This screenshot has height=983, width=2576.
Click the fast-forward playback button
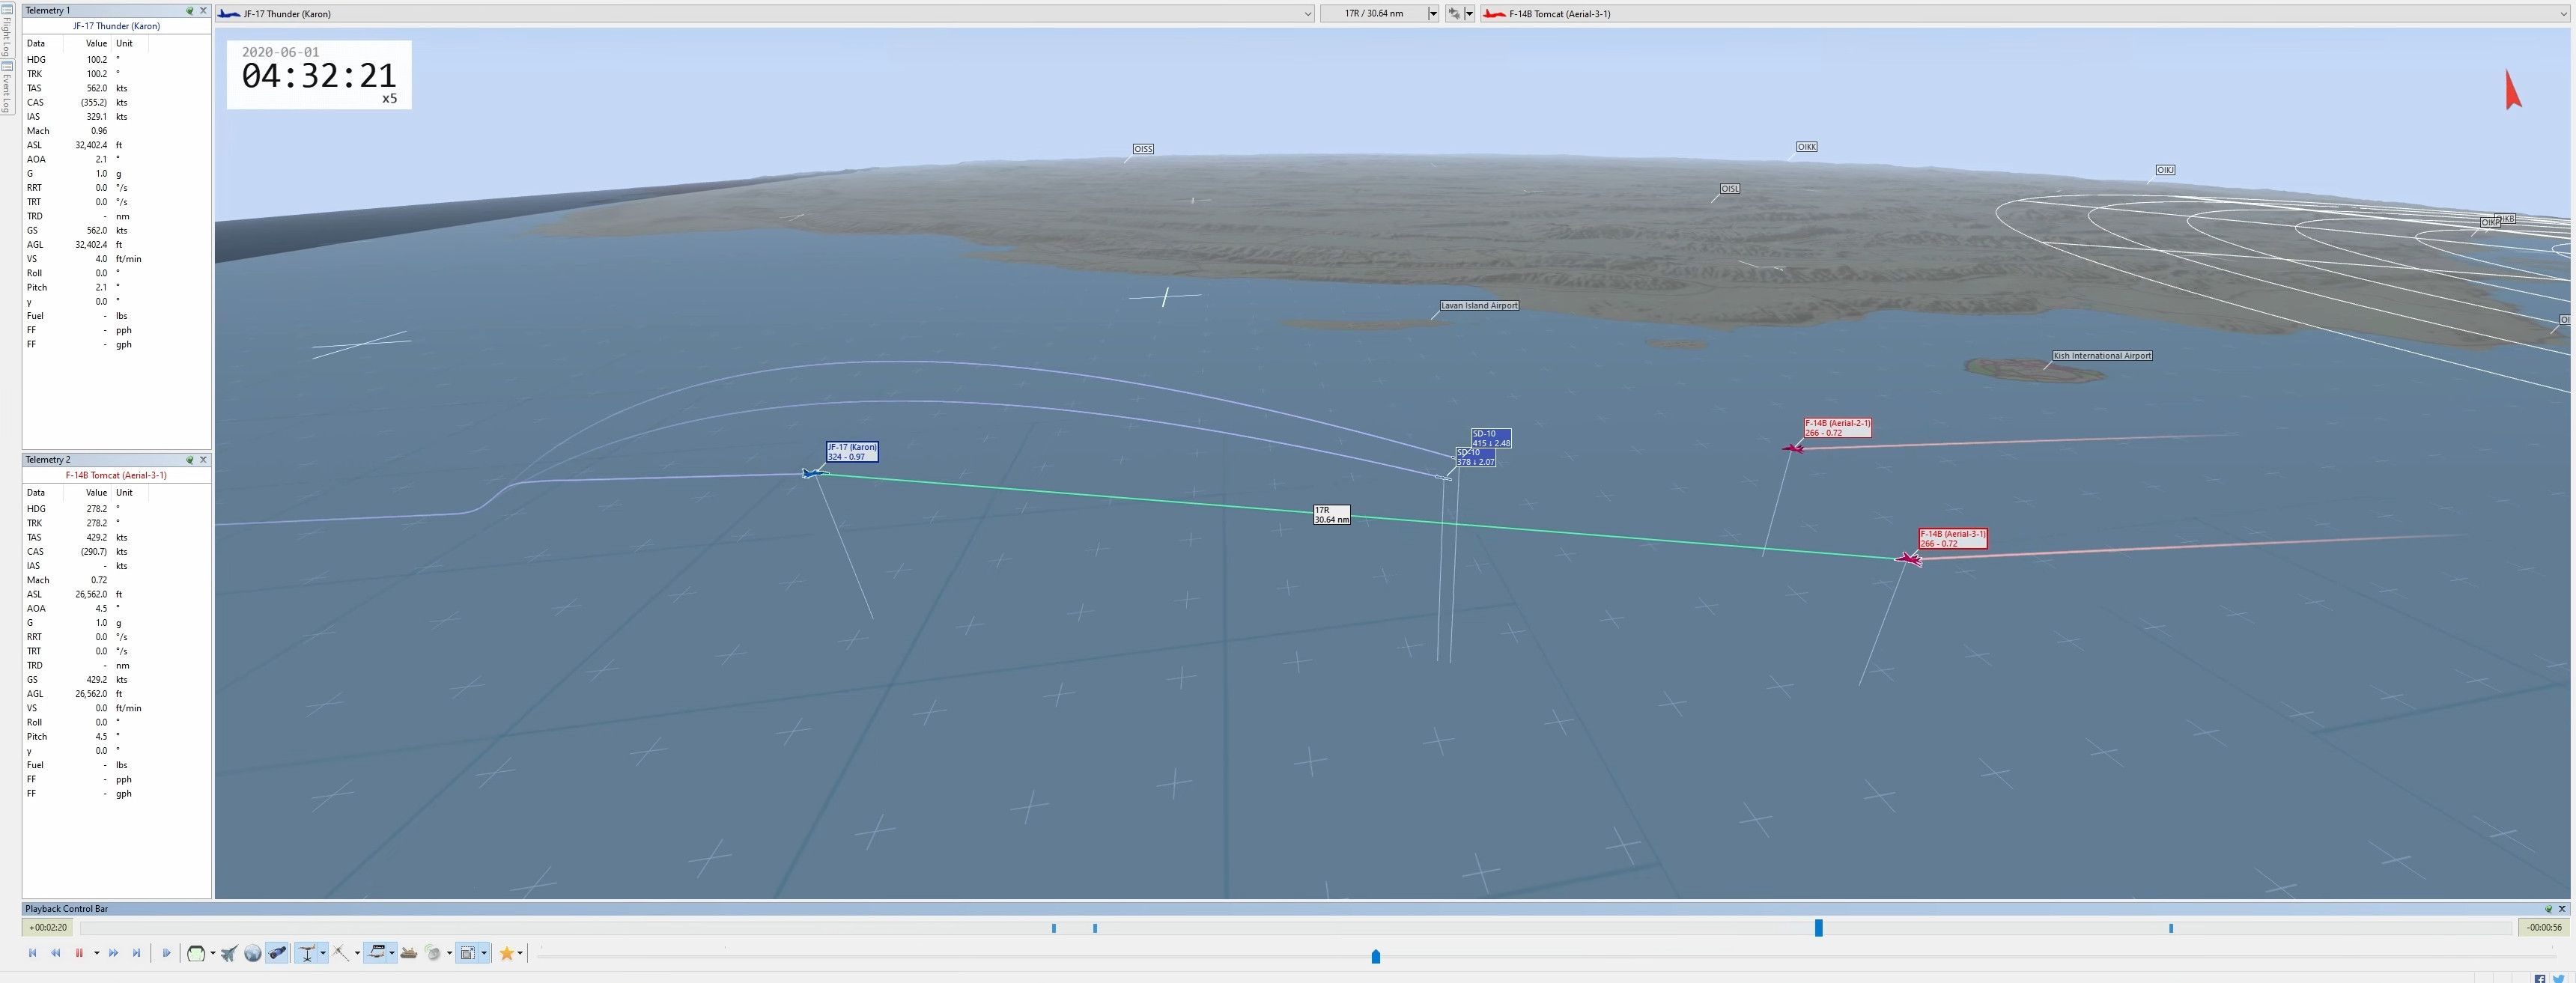coord(113,953)
